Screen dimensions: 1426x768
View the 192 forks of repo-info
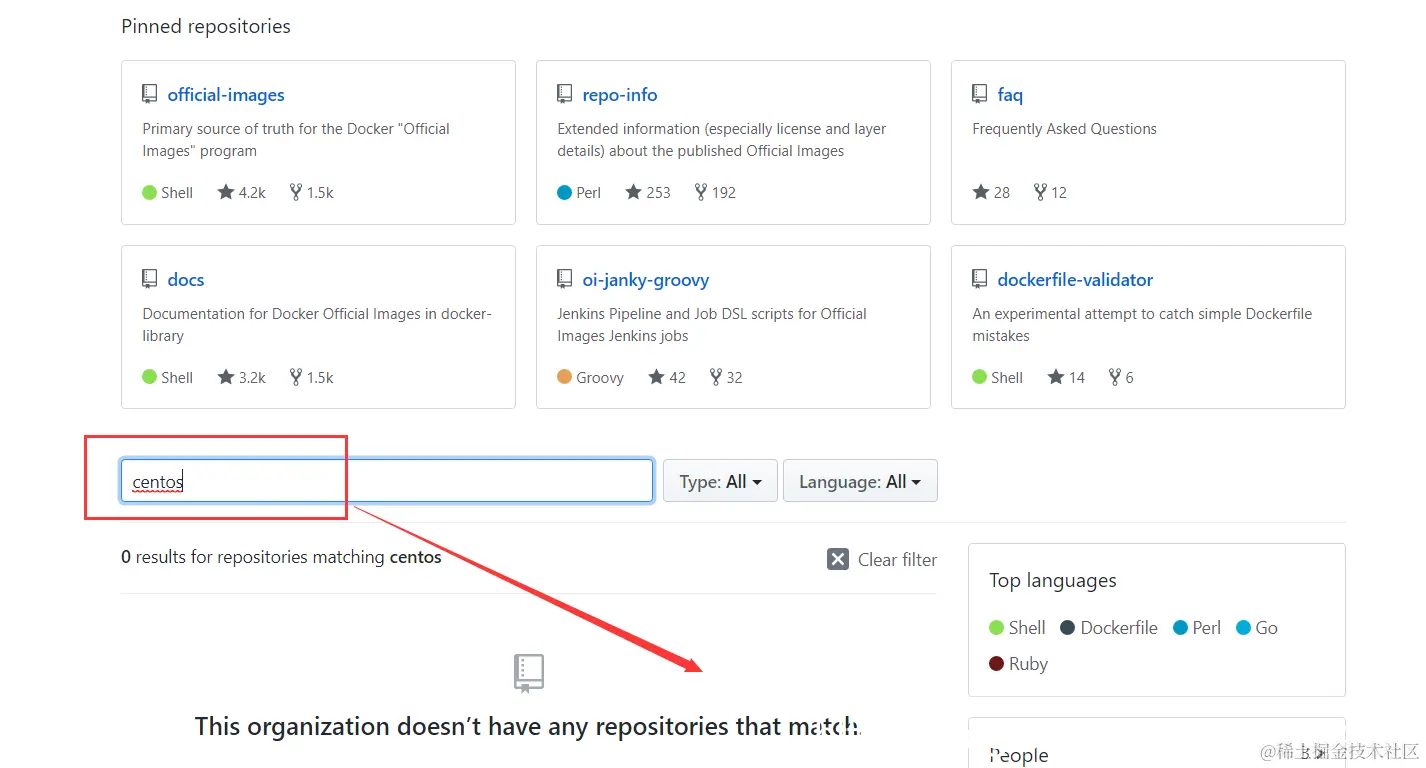(x=715, y=192)
